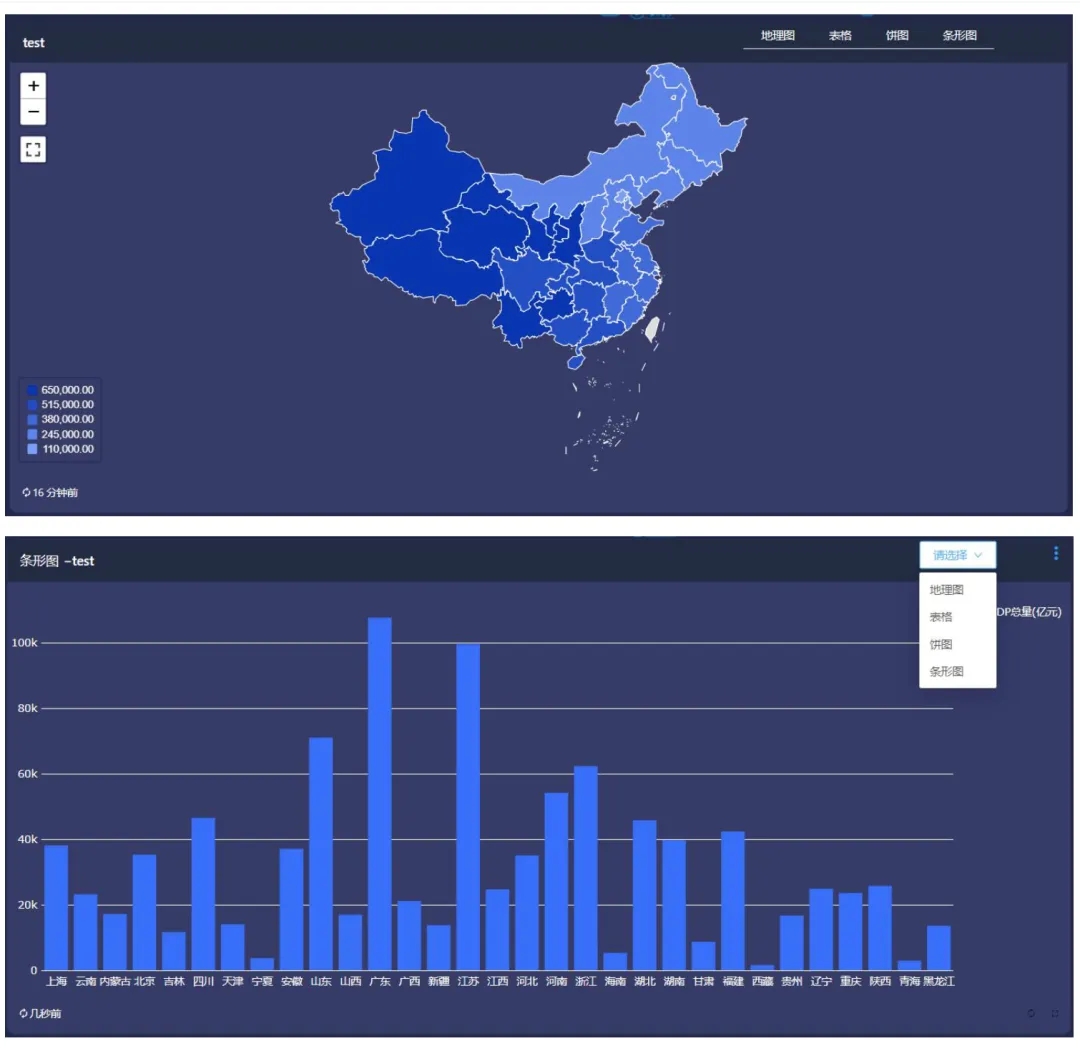Click the Hainan island on the map
The image size is (1080, 1051).
575,361
